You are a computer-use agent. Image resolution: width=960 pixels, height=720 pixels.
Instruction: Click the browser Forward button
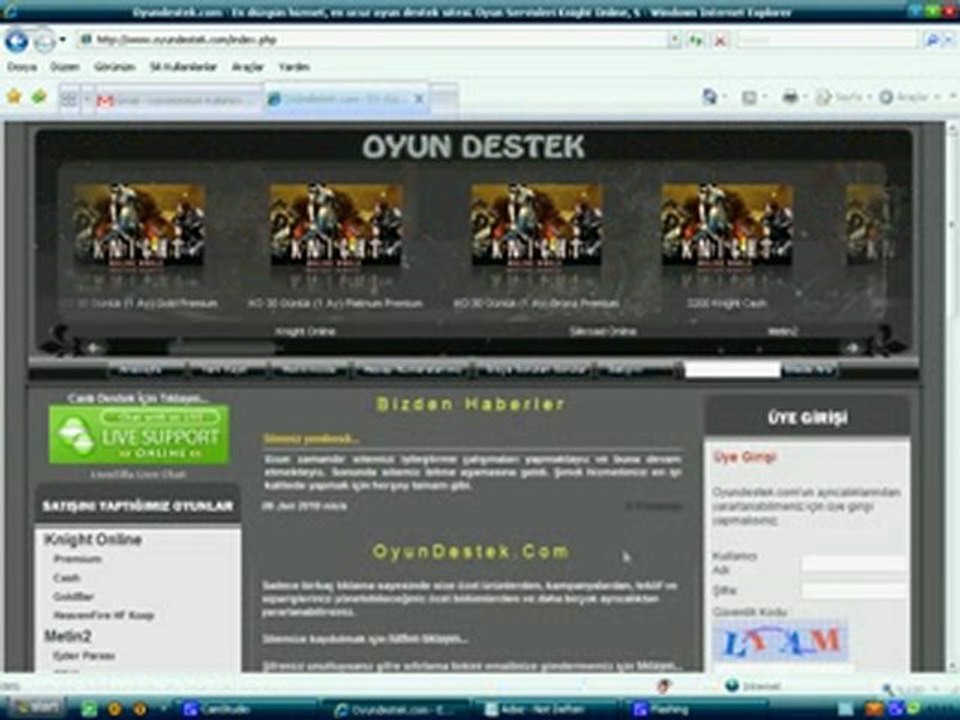[44, 41]
